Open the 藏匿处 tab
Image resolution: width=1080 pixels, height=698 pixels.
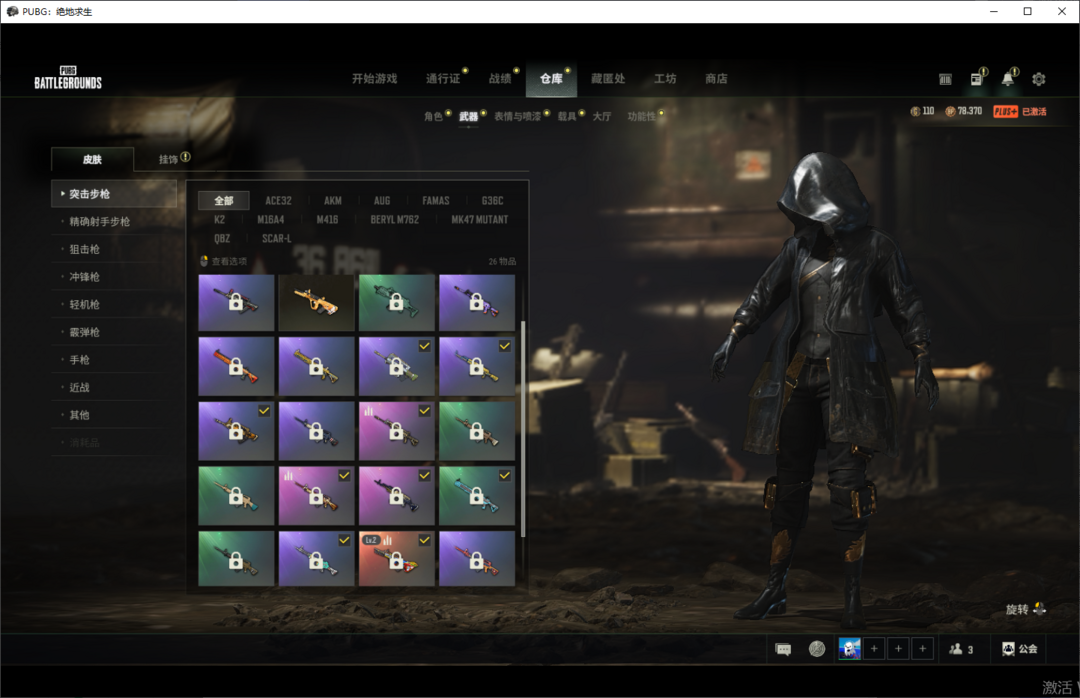(608, 79)
